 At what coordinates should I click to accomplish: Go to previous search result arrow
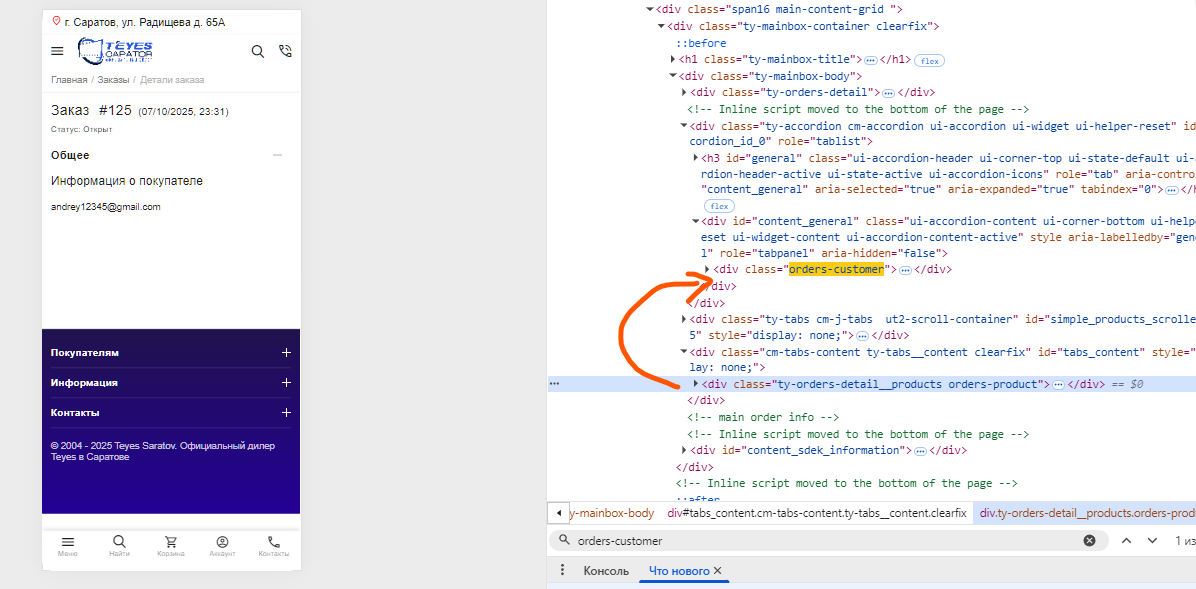(x=1126, y=540)
